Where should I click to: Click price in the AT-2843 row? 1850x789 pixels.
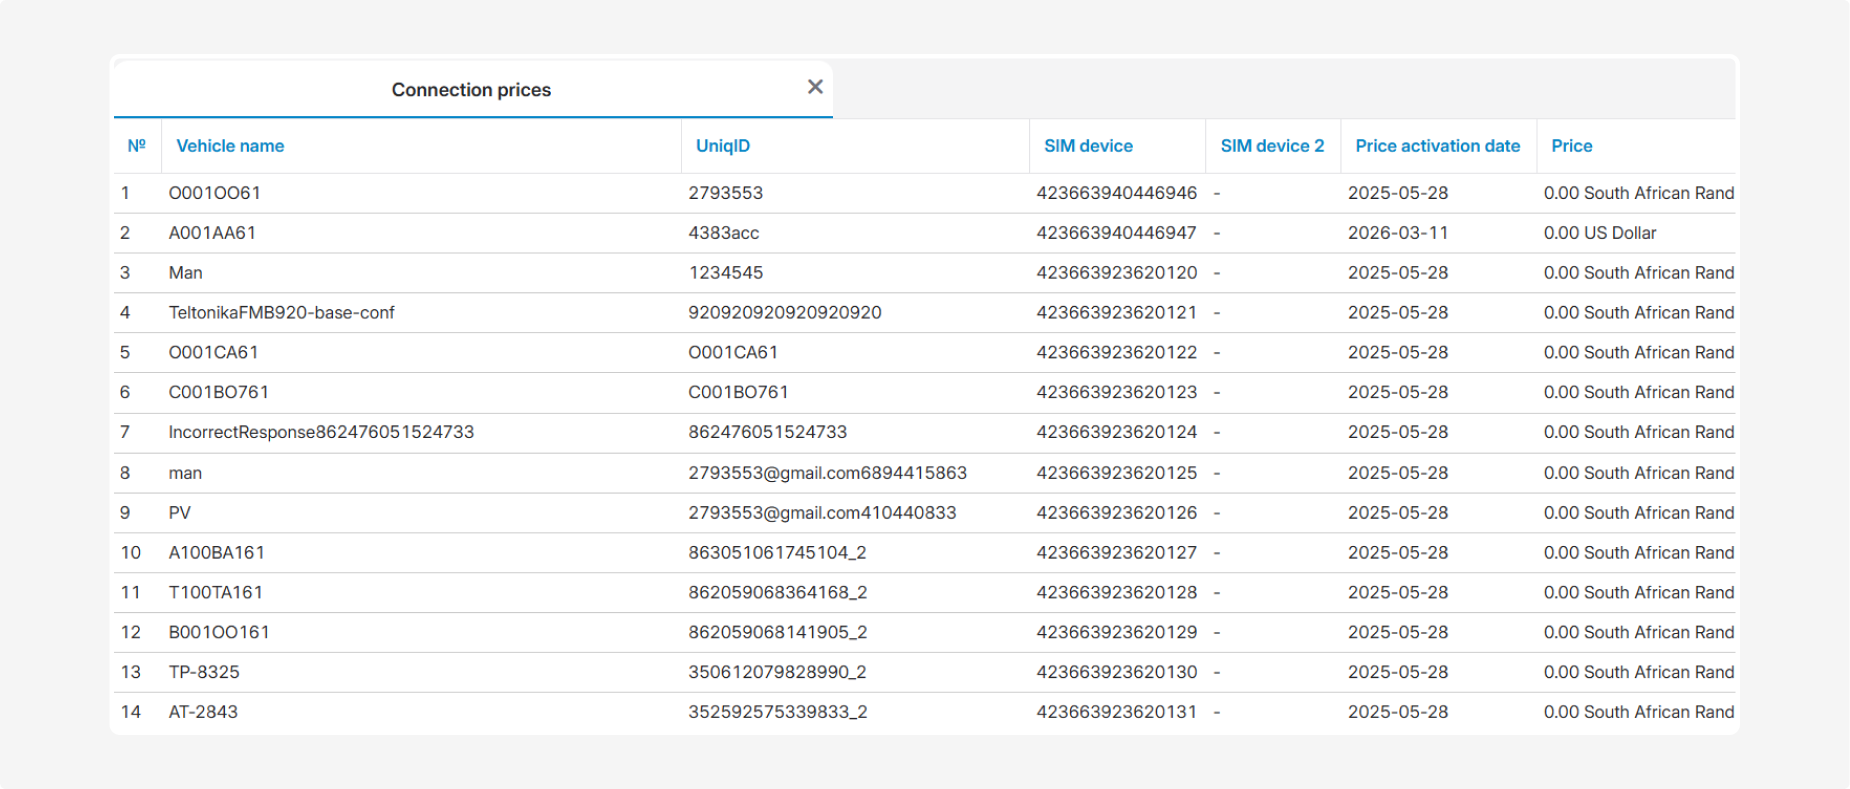tap(1639, 713)
